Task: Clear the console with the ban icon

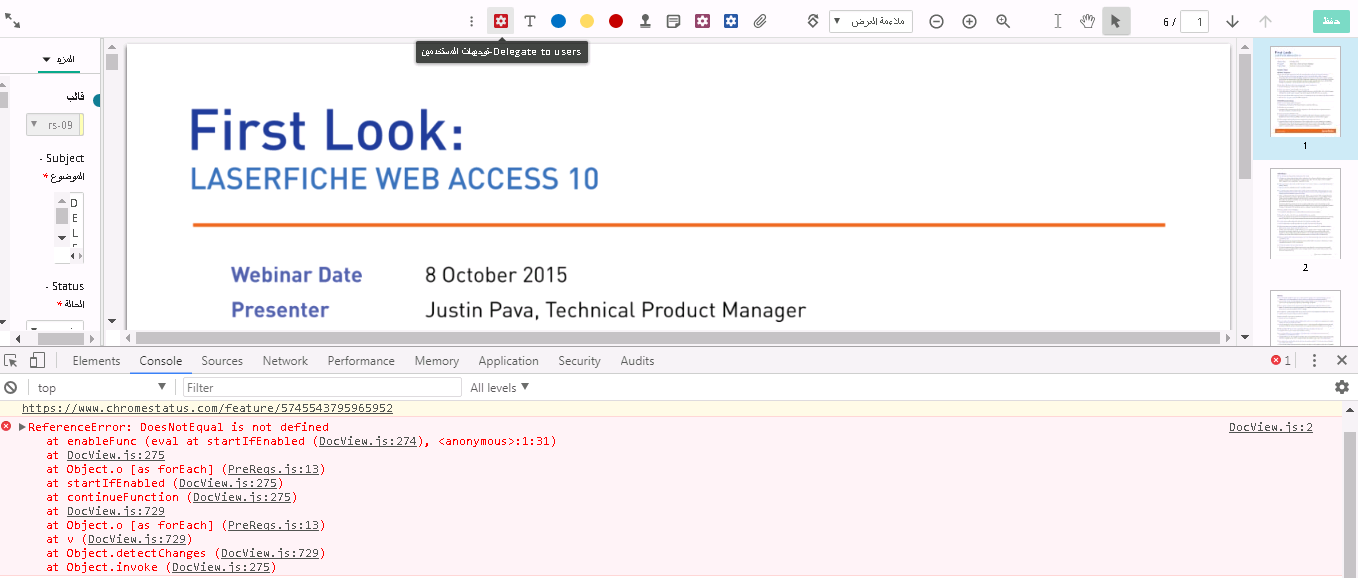Action: coord(11,388)
